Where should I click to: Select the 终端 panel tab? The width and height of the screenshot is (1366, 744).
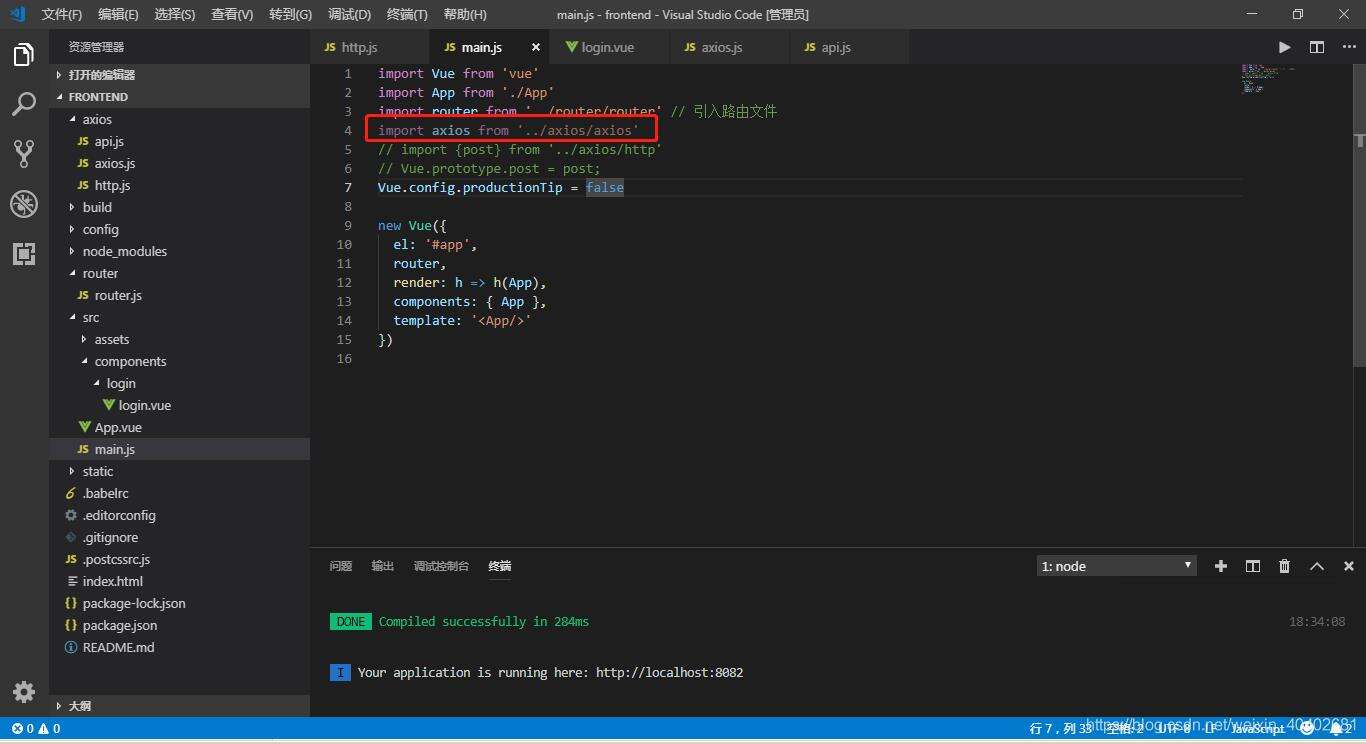tap(500, 566)
